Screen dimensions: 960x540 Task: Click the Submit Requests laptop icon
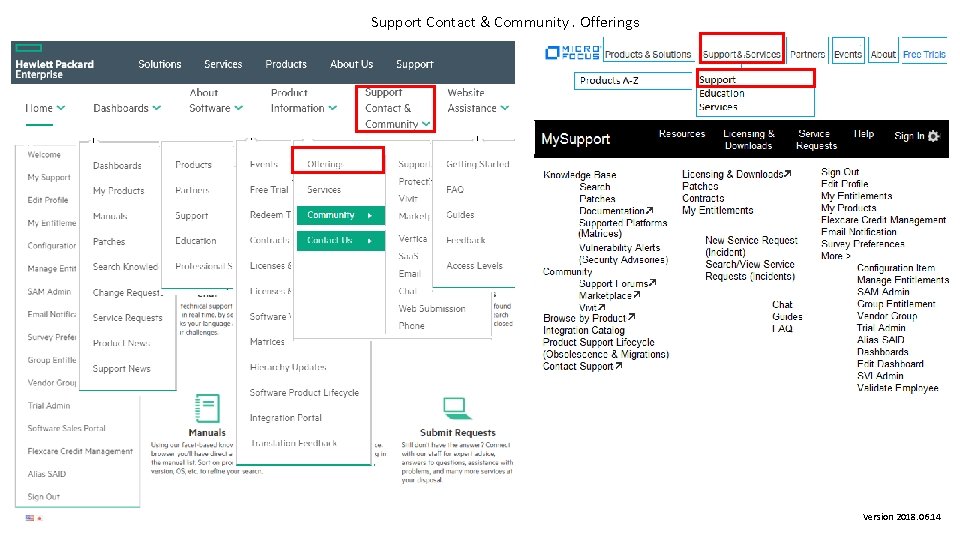(456, 407)
